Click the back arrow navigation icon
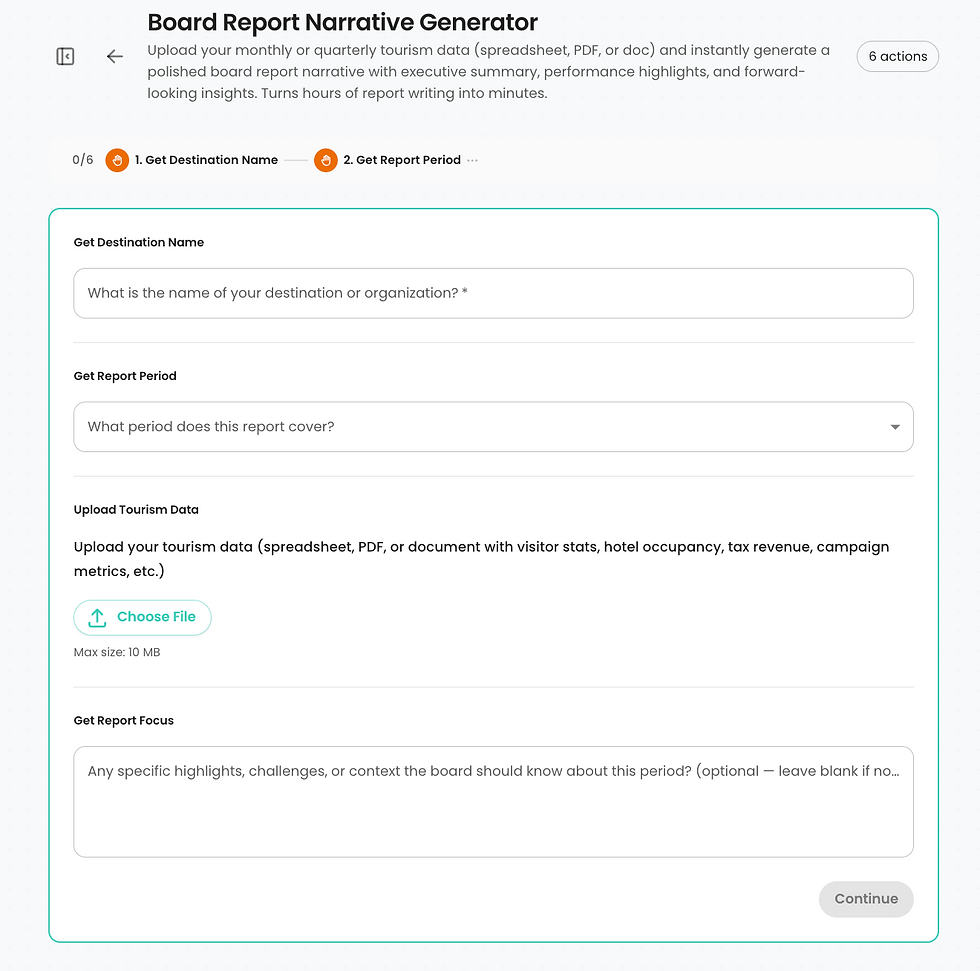The width and height of the screenshot is (980, 971). [114, 56]
